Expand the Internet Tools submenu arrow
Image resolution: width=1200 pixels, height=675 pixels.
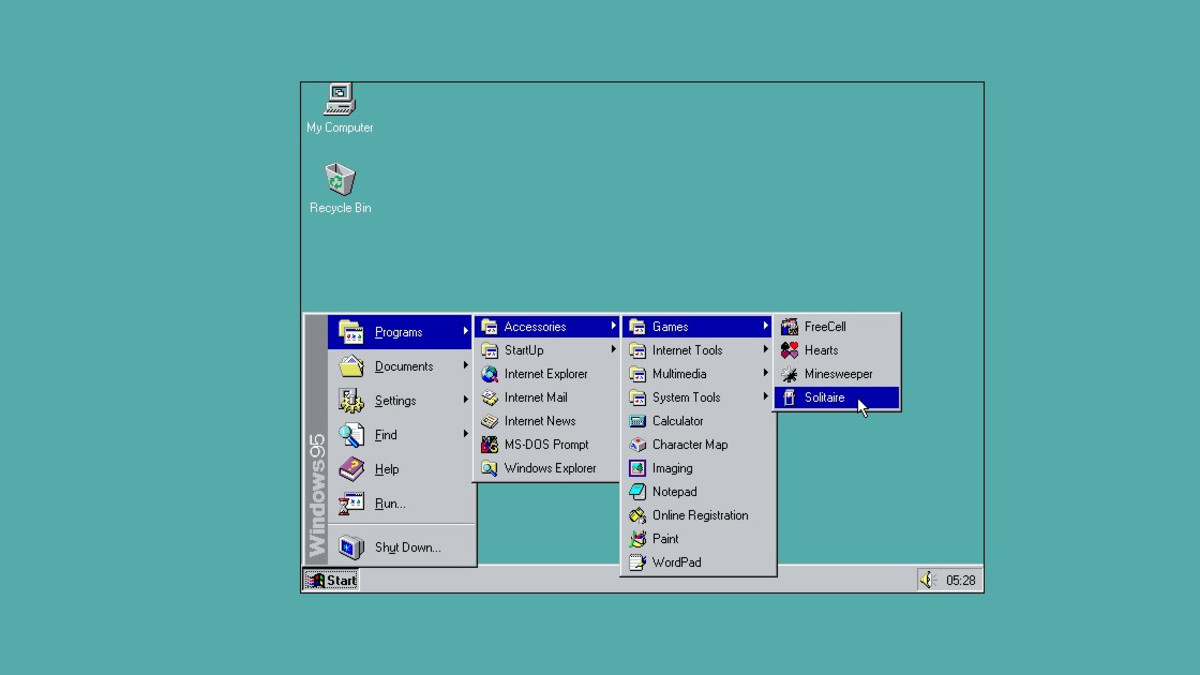coord(765,350)
